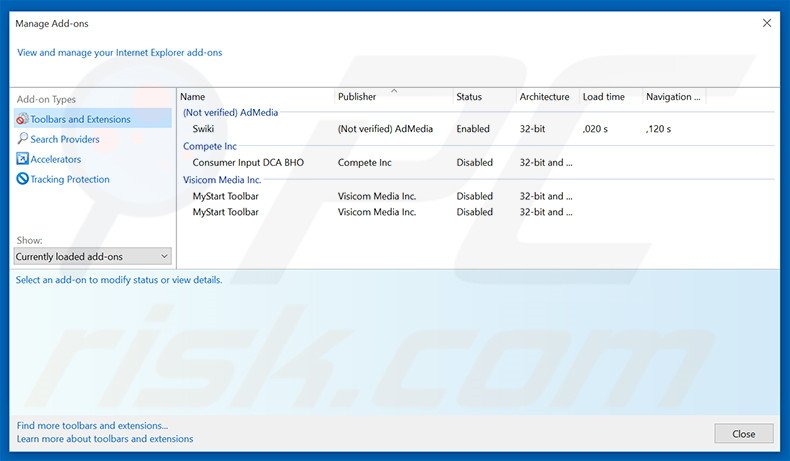Open Learn more about toolbars and extensions
790x461 pixels.
pyautogui.click(x=105, y=439)
